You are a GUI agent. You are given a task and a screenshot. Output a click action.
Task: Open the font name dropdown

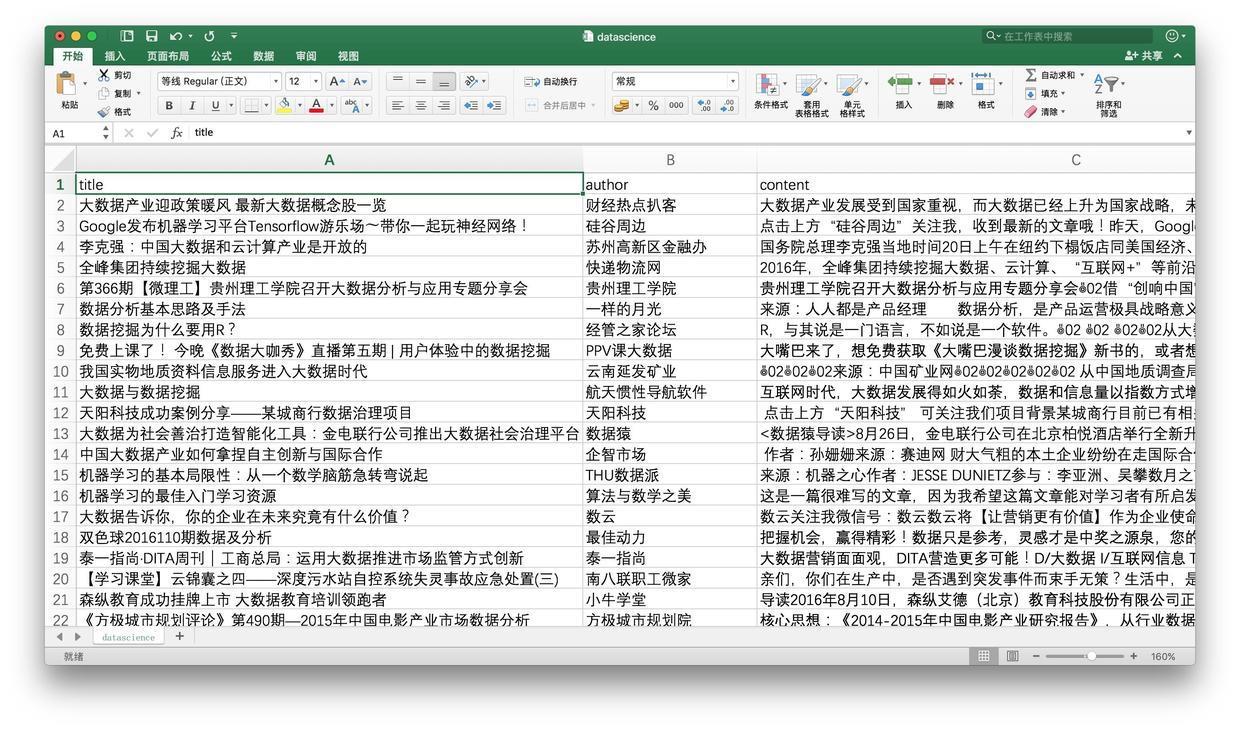click(x=276, y=81)
